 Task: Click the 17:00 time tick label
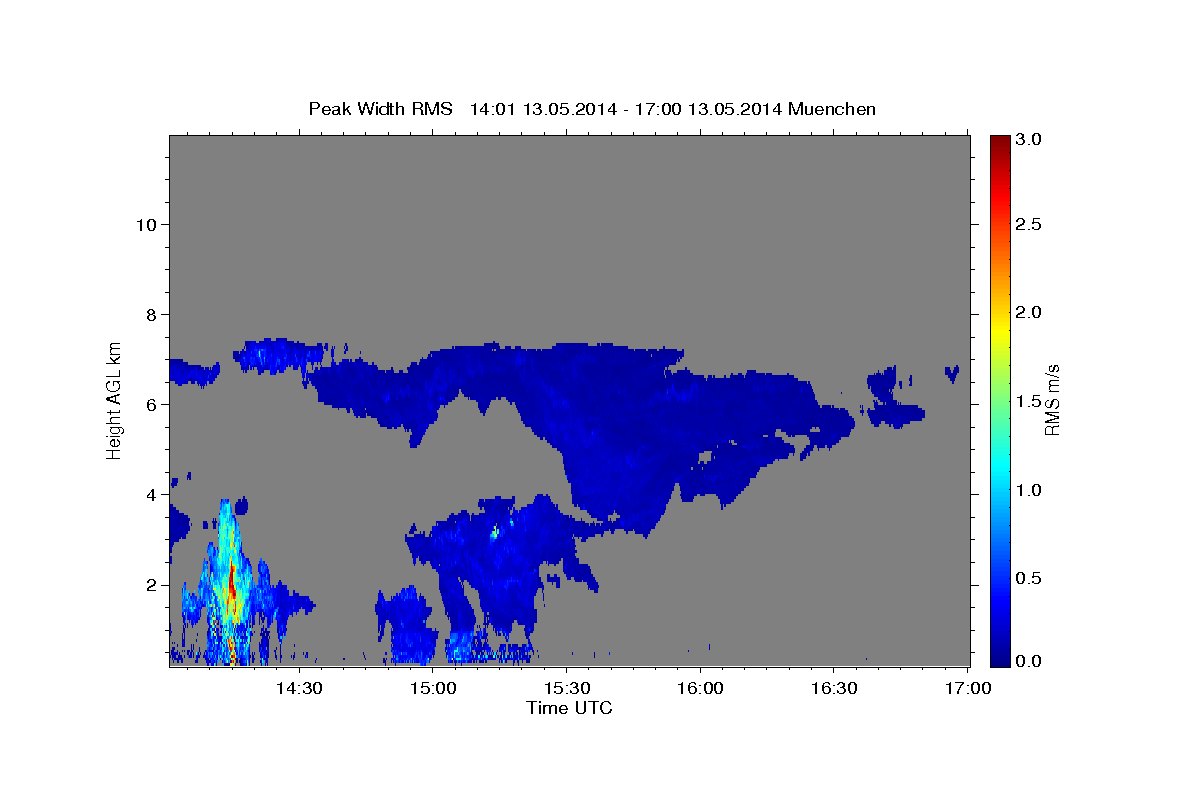click(x=968, y=688)
